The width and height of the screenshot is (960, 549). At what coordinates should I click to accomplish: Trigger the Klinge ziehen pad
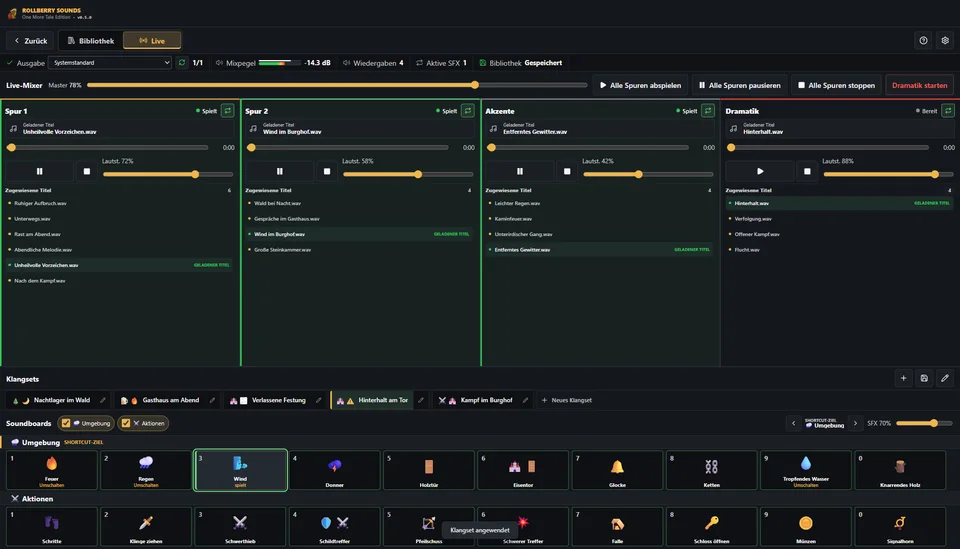click(146, 526)
